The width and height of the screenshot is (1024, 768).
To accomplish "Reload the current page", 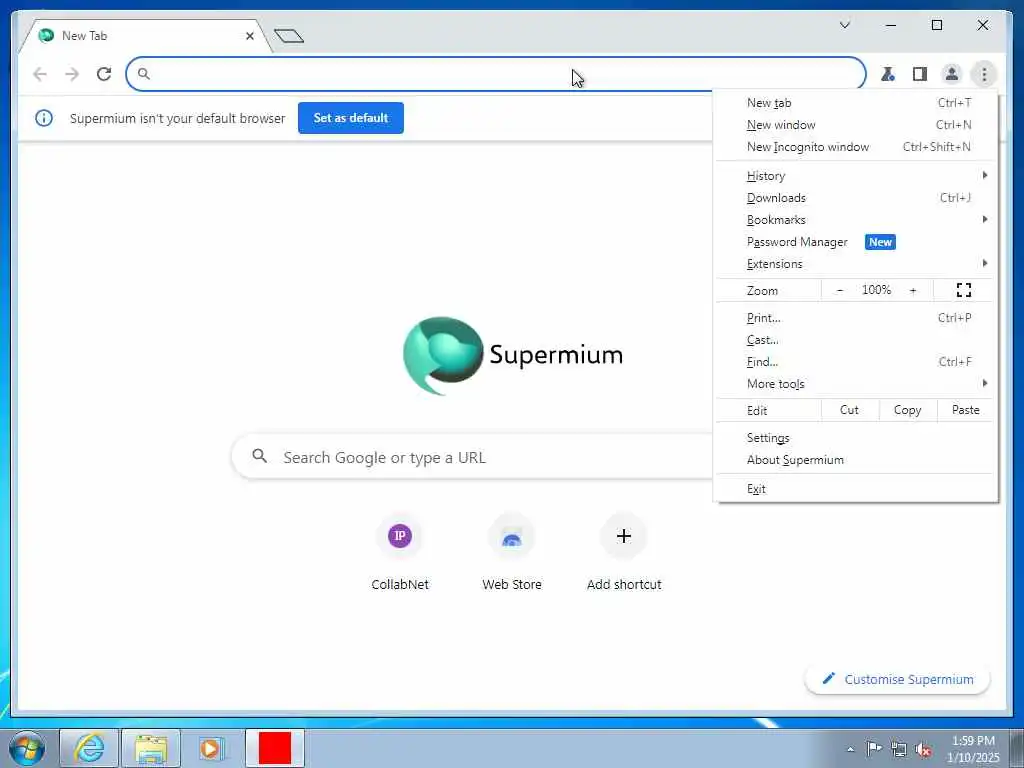I will pyautogui.click(x=104, y=74).
